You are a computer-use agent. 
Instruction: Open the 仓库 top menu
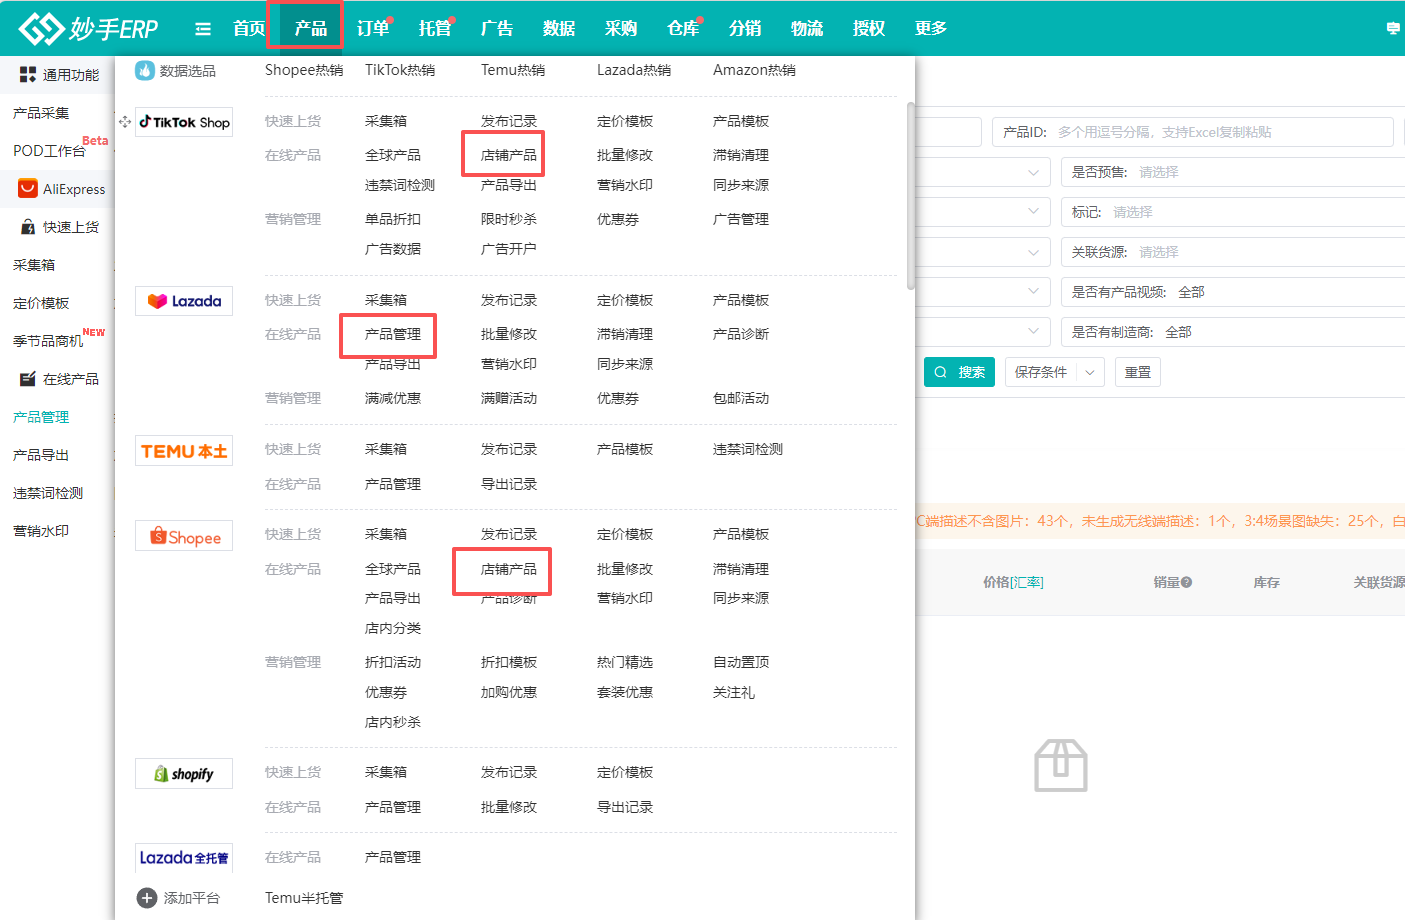683,28
